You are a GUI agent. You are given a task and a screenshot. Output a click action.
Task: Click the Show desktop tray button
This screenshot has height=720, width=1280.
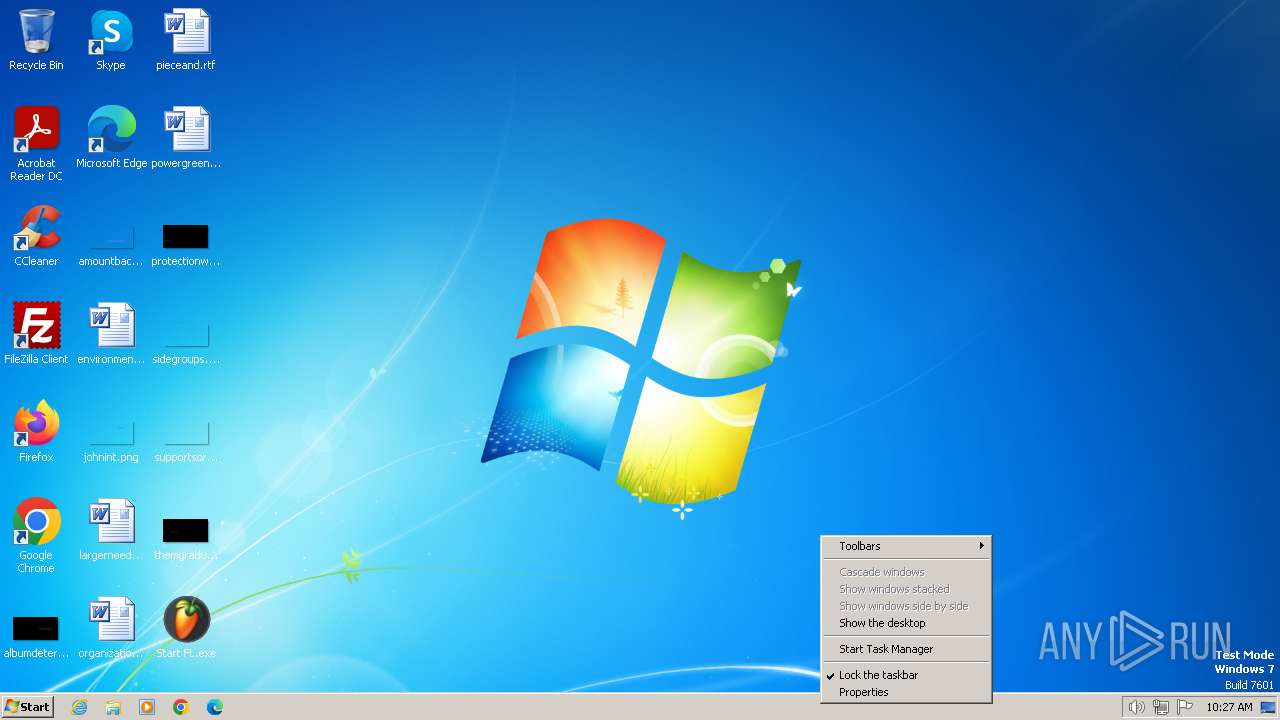pyautogui.click(x=1268, y=707)
